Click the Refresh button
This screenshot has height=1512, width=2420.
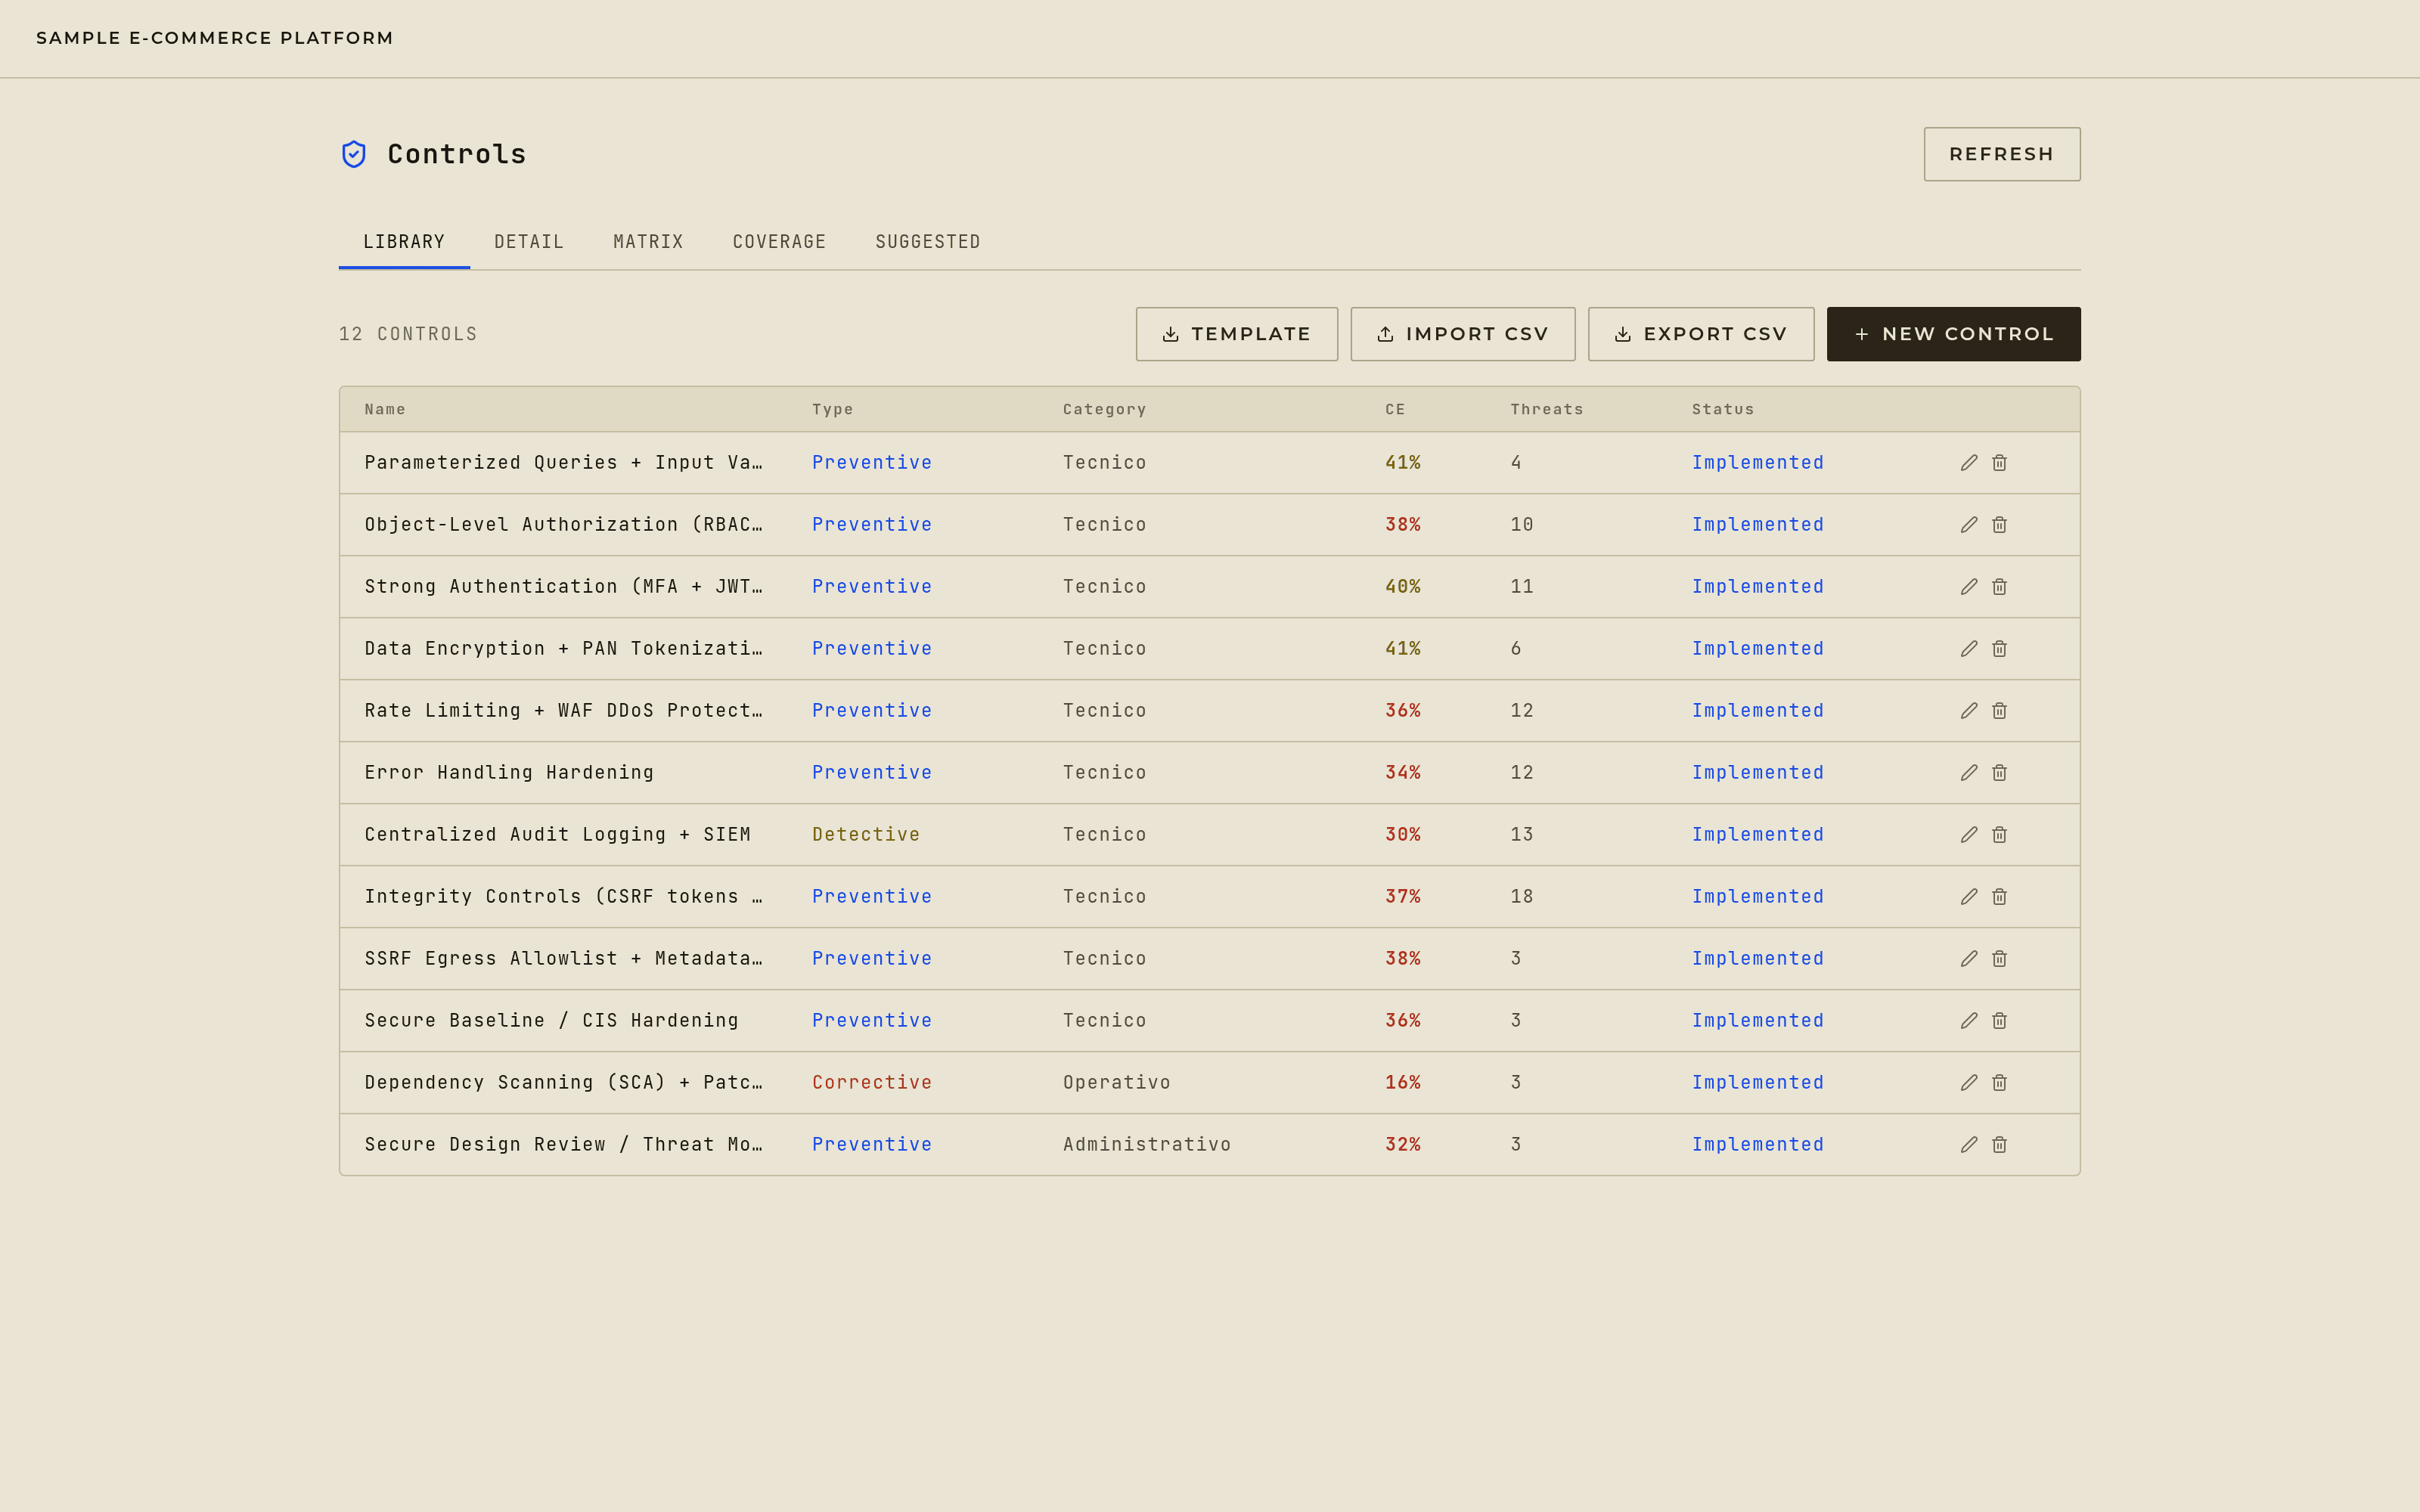[x=2001, y=154]
